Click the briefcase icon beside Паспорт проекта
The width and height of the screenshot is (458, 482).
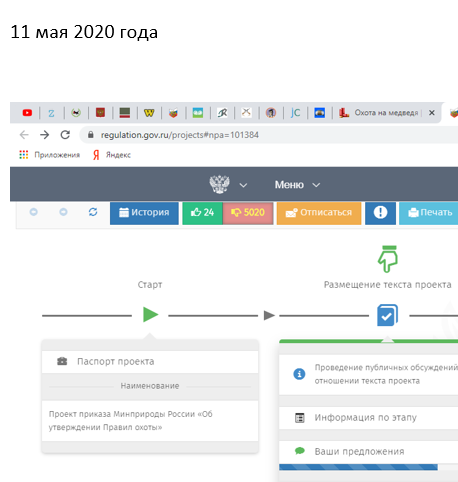62,361
